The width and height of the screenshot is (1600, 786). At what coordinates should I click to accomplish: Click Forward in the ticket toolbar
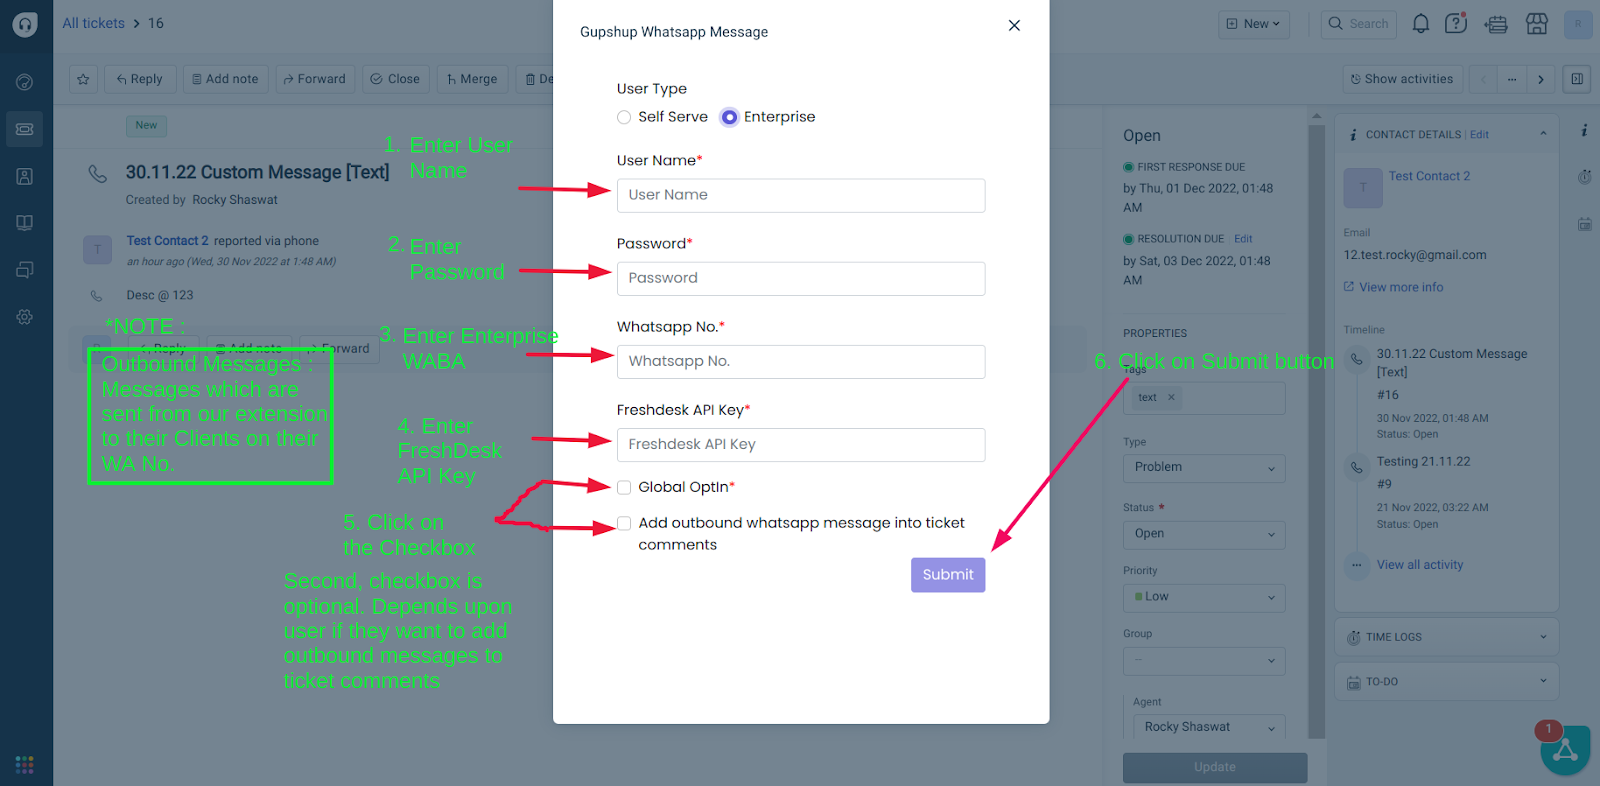click(x=314, y=78)
